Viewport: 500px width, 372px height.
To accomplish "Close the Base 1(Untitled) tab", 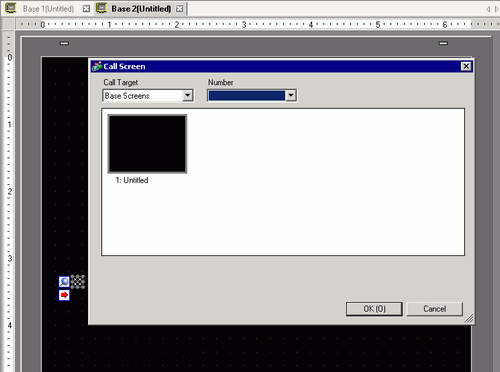I will 86,9.
